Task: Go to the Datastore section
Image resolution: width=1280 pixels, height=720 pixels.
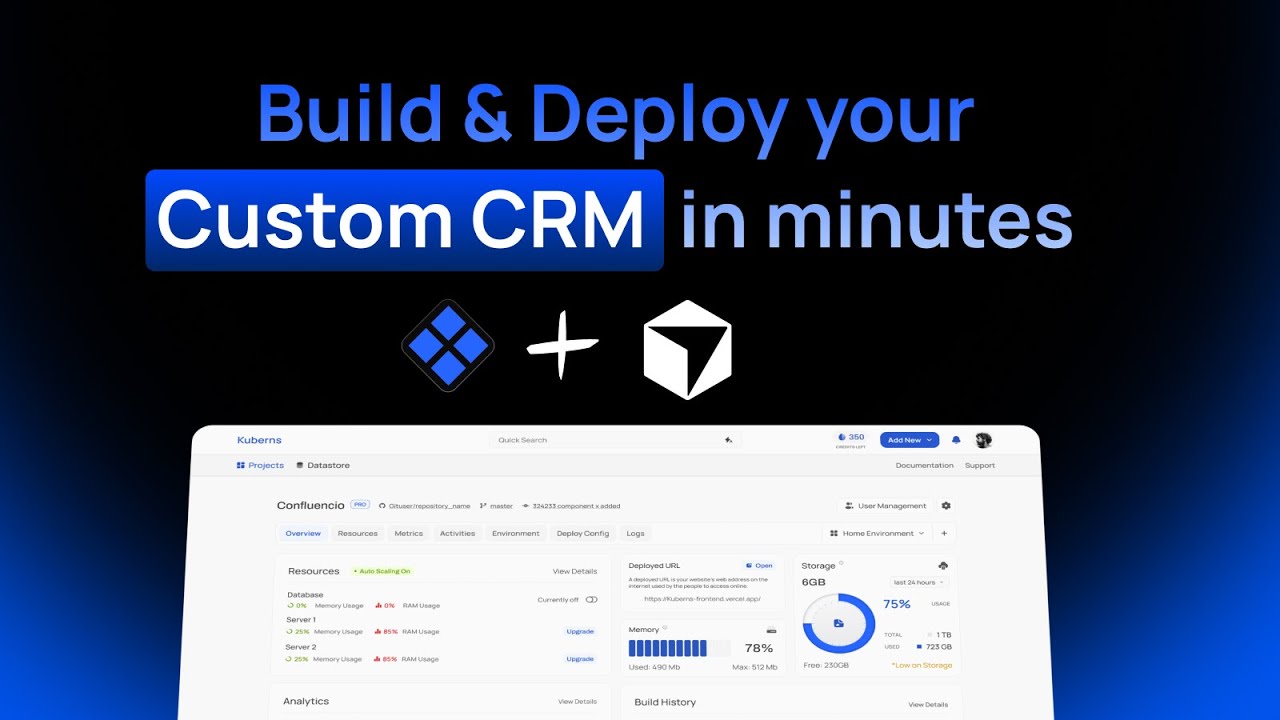Action: pyautogui.click(x=323, y=465)
